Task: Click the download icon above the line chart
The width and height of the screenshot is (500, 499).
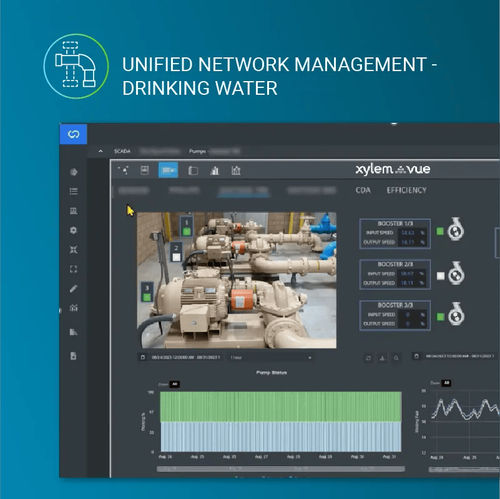Action: pos(382,358)
